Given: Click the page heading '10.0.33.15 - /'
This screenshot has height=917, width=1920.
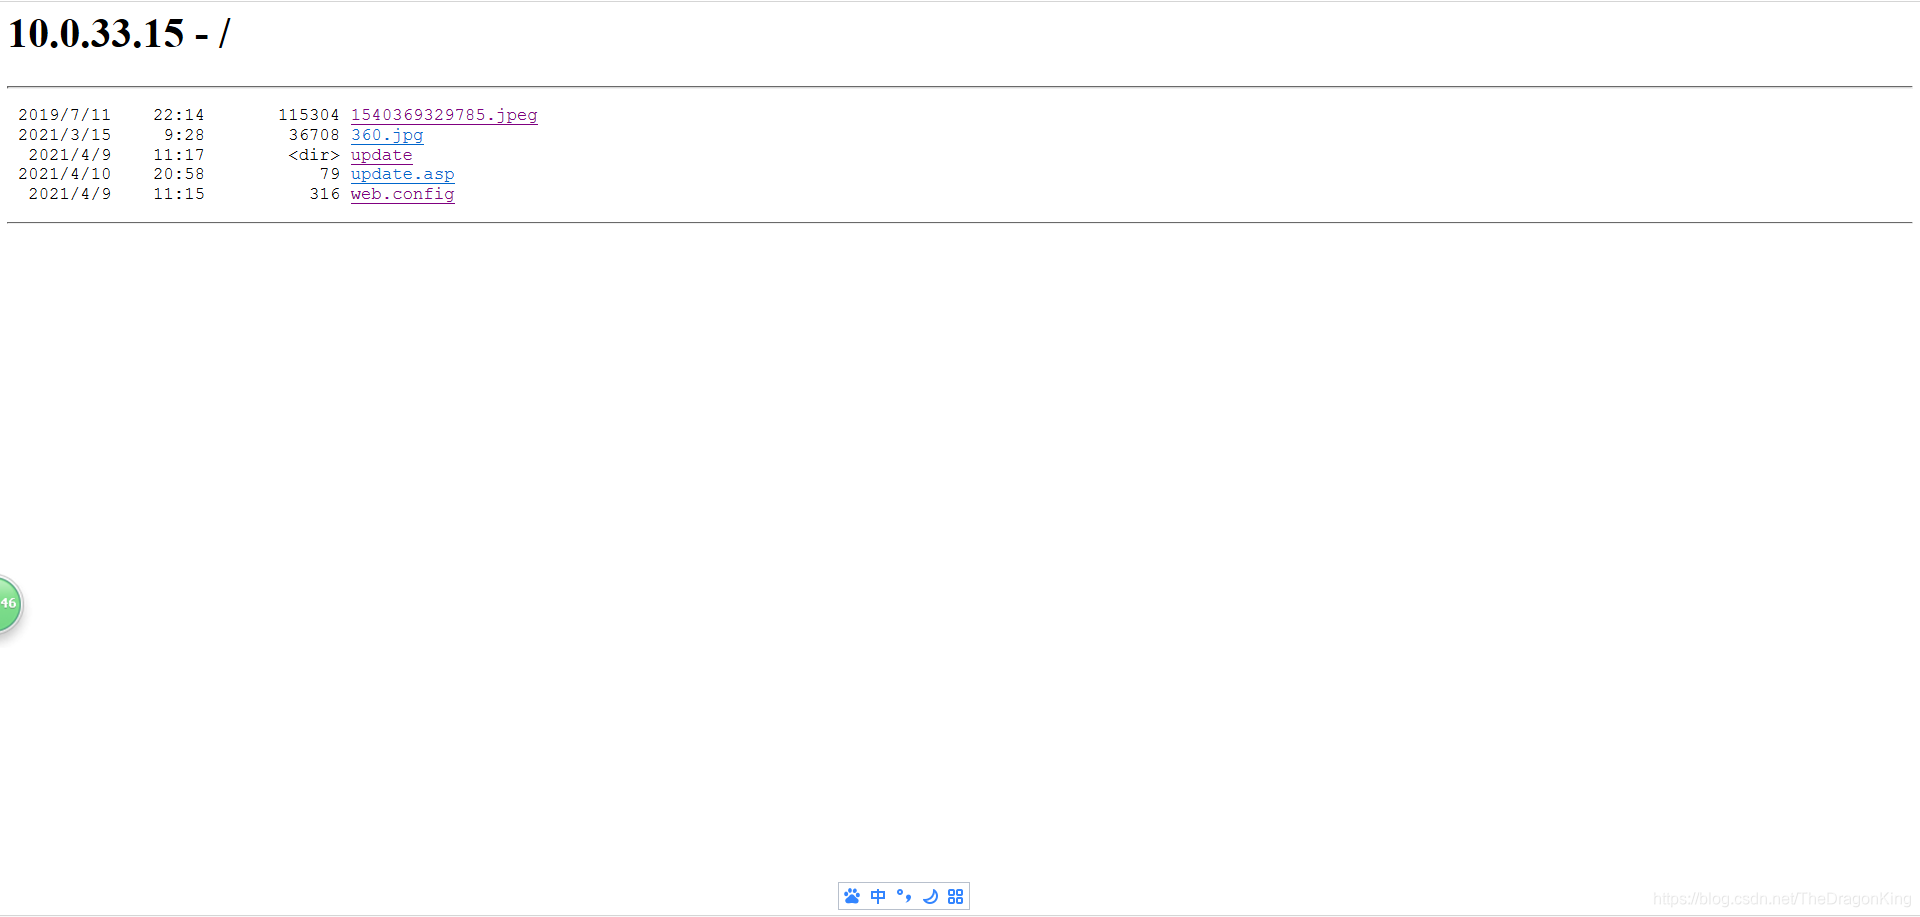Looking at the screenshot, I should point(119,34).
